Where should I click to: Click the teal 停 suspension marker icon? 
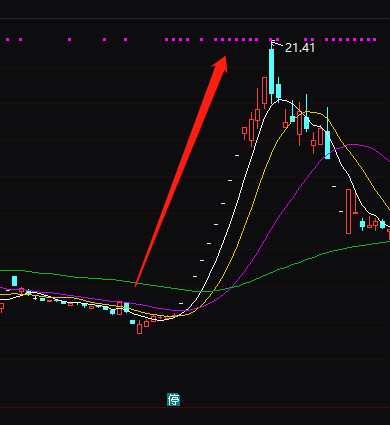(173, 399)
